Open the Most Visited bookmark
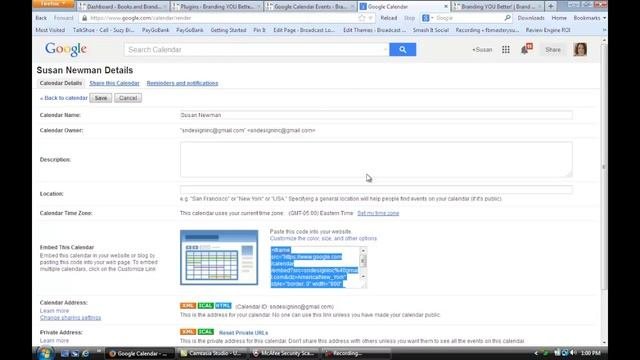 point(50,30)
